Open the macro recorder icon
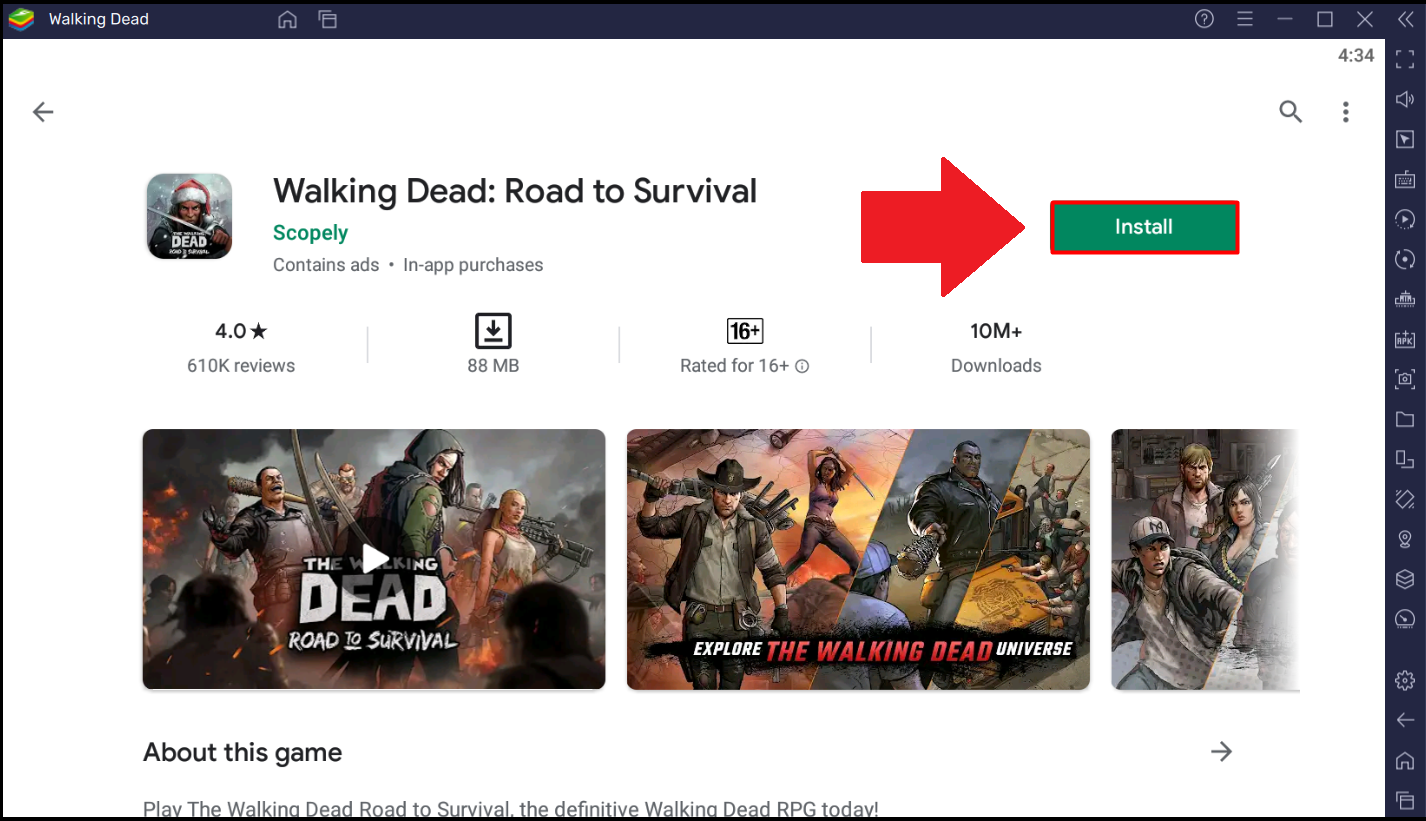The width and height of the screenshot is (1426, 821). [1405, 219]
